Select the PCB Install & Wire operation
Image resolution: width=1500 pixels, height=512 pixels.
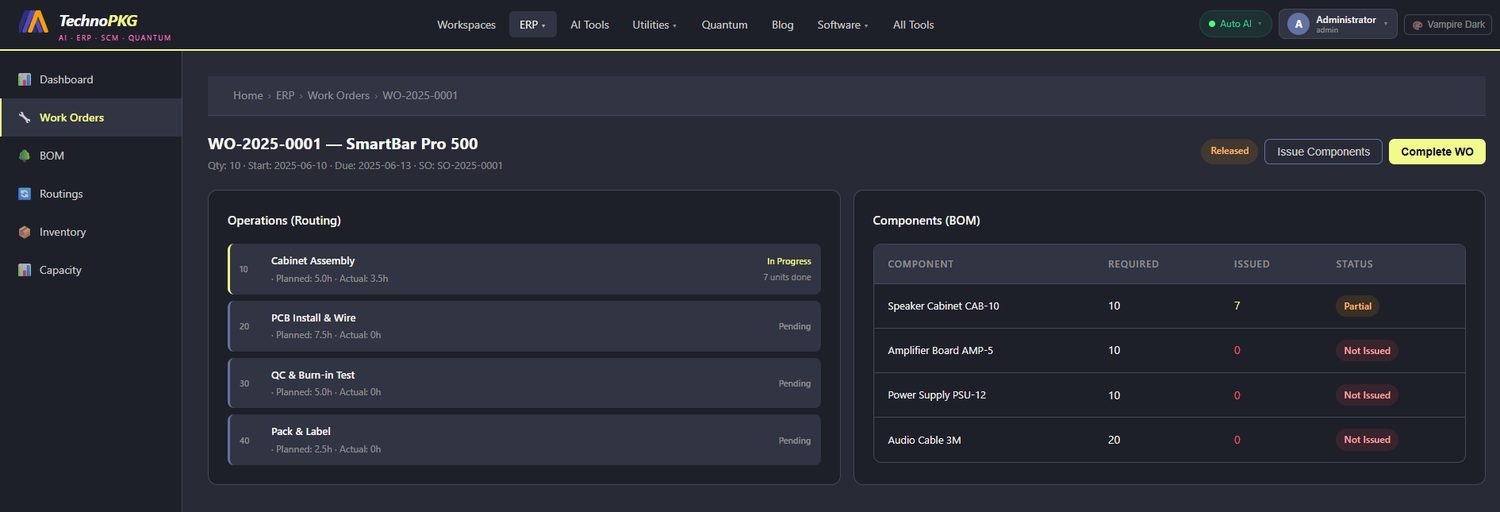click(x=524, y=326)
